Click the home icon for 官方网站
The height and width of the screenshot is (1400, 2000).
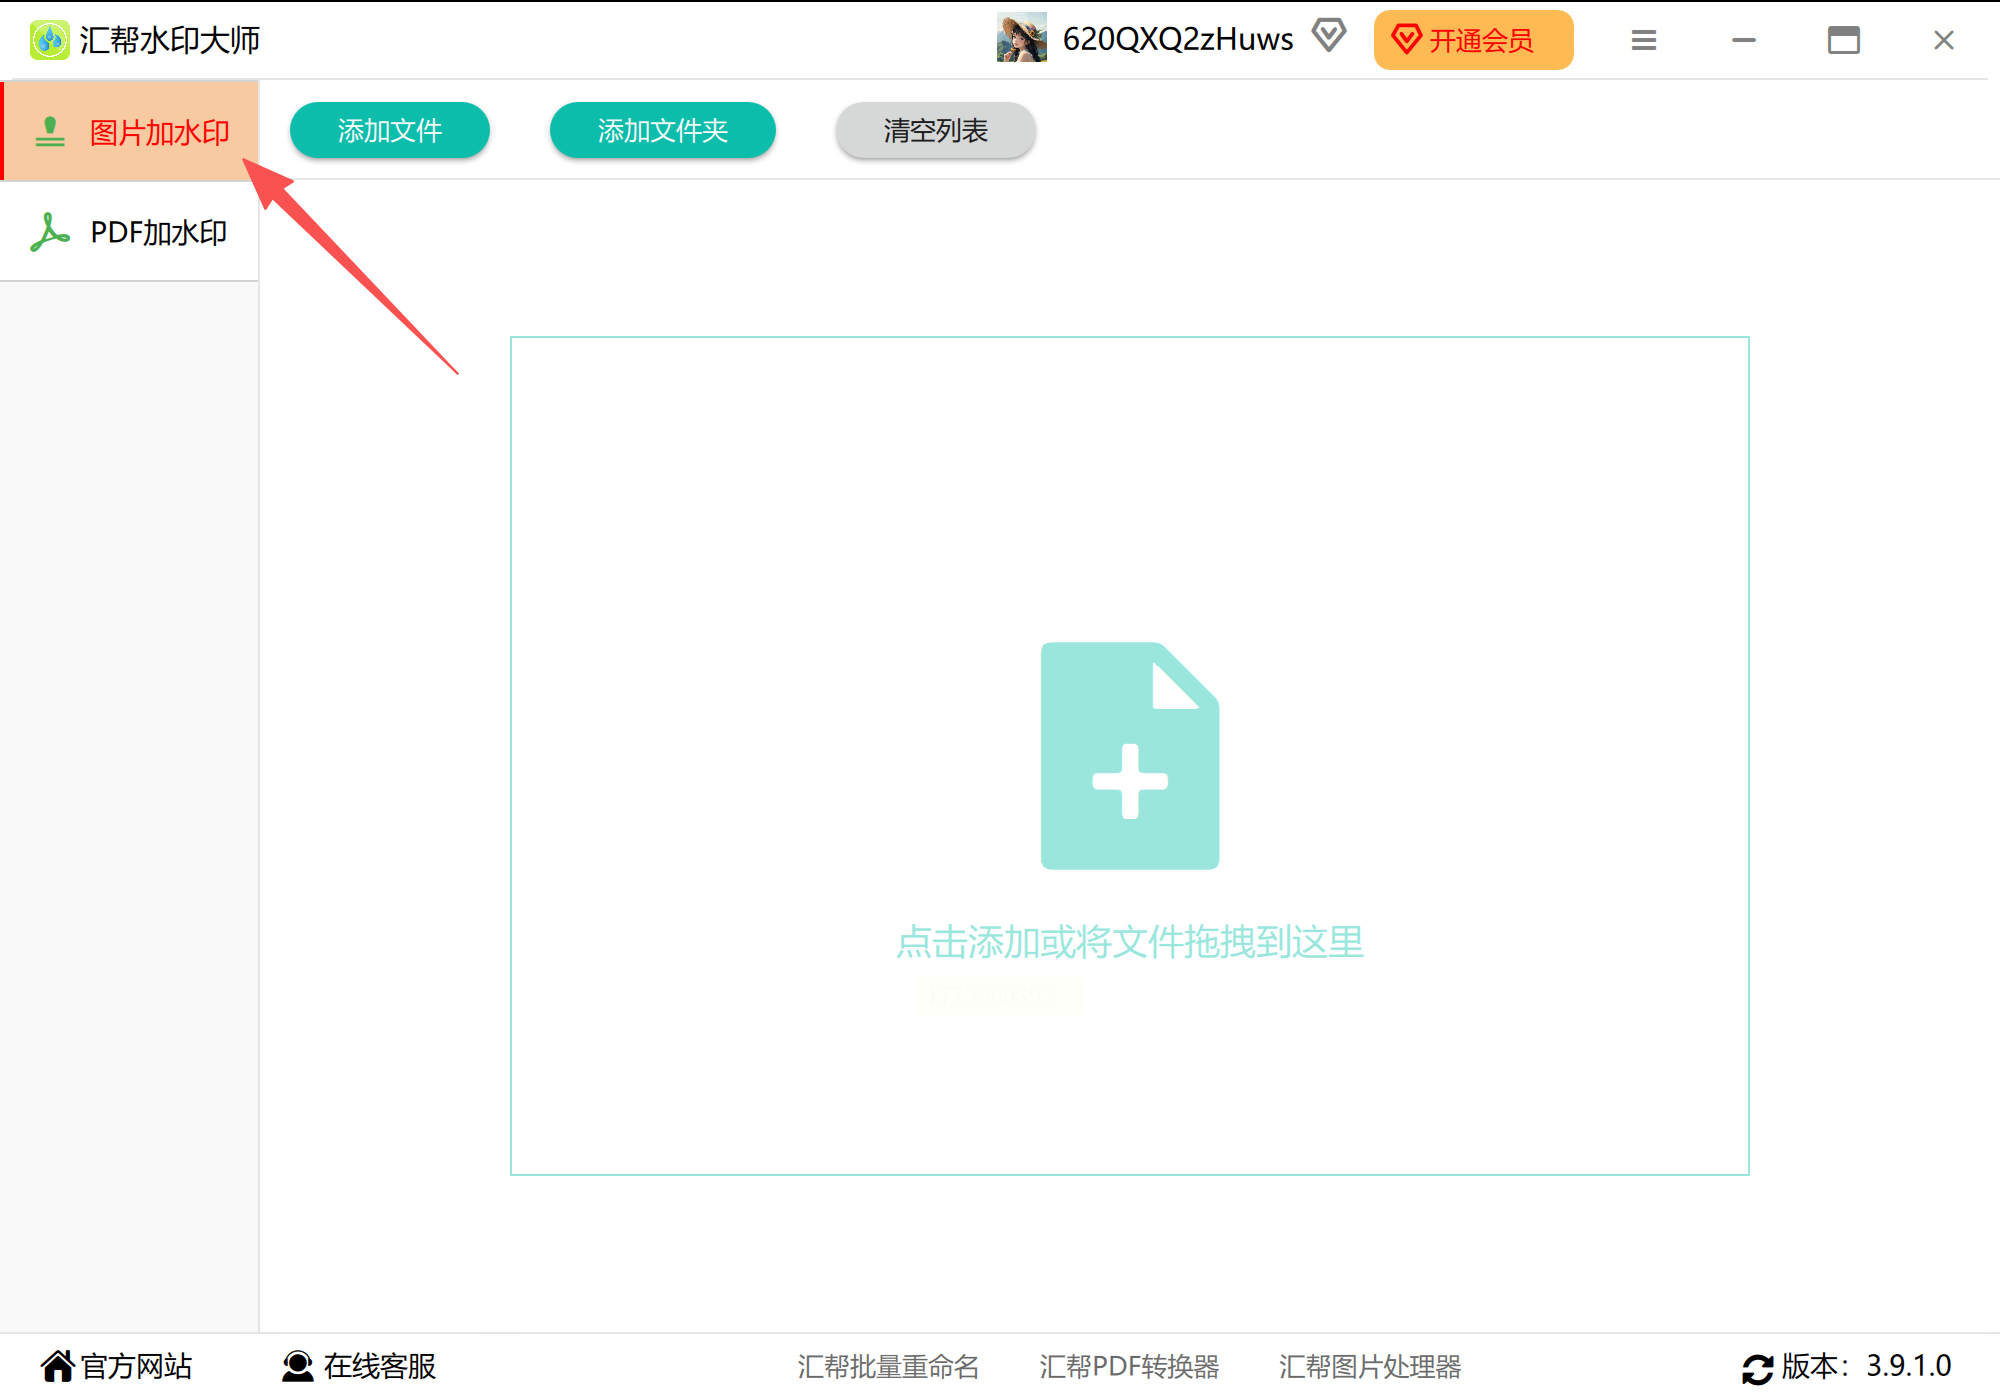tap(57, 1366)
